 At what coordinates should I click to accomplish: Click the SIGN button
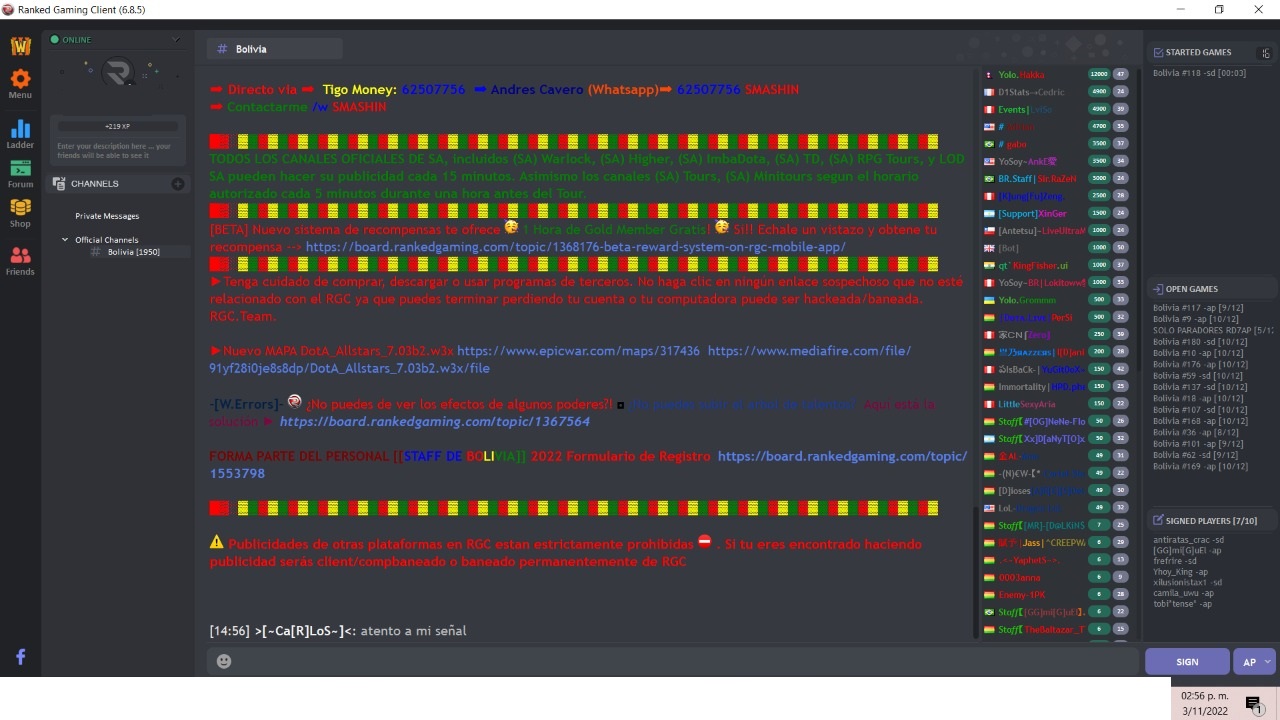1187,662
